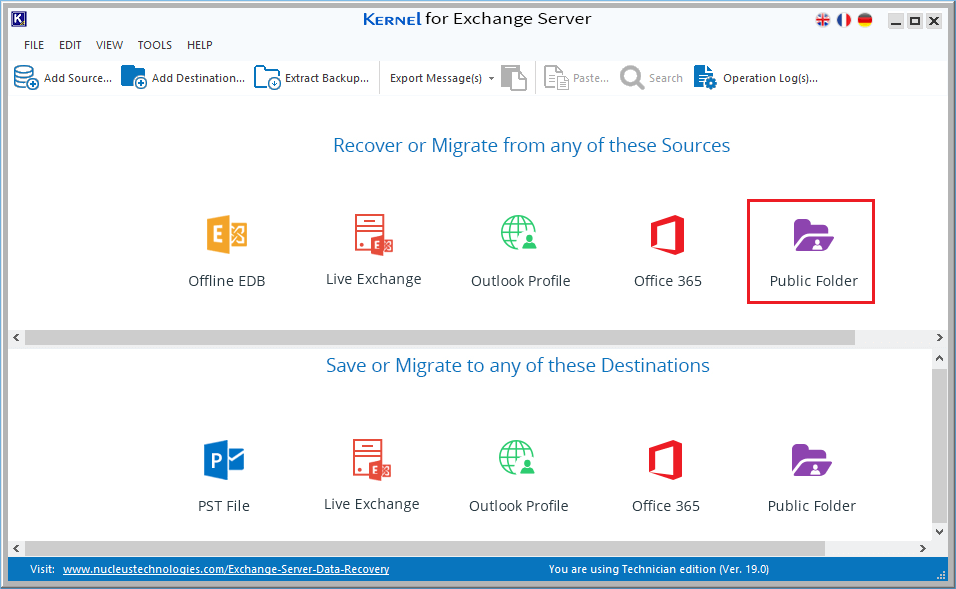Screen dimensions: 956x589
Task: Click the sources horizontal scrollbar thumb
Action: tap(440, 338)
